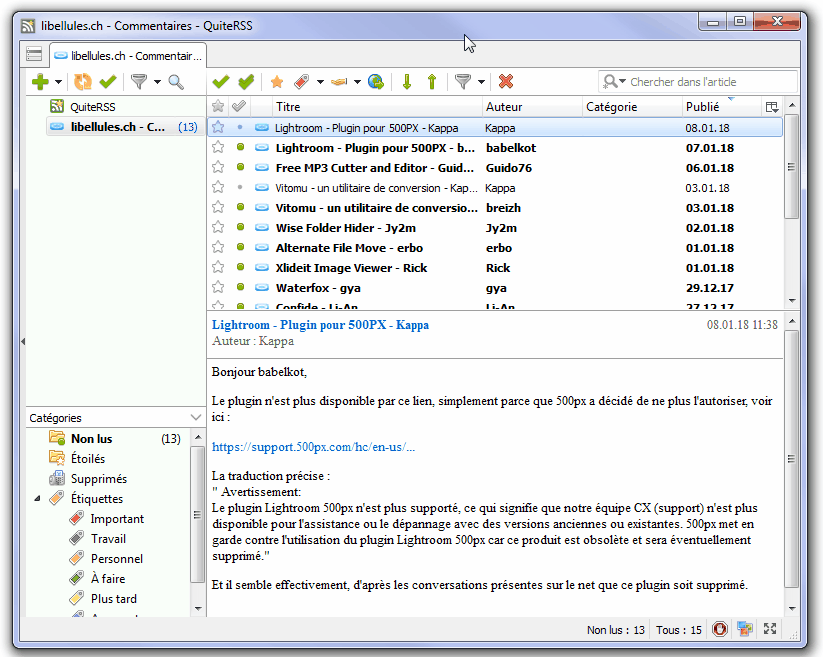Select Non lus category
Image resolution: width=823 pixels, height=657 pixels.
coord(91,439)
